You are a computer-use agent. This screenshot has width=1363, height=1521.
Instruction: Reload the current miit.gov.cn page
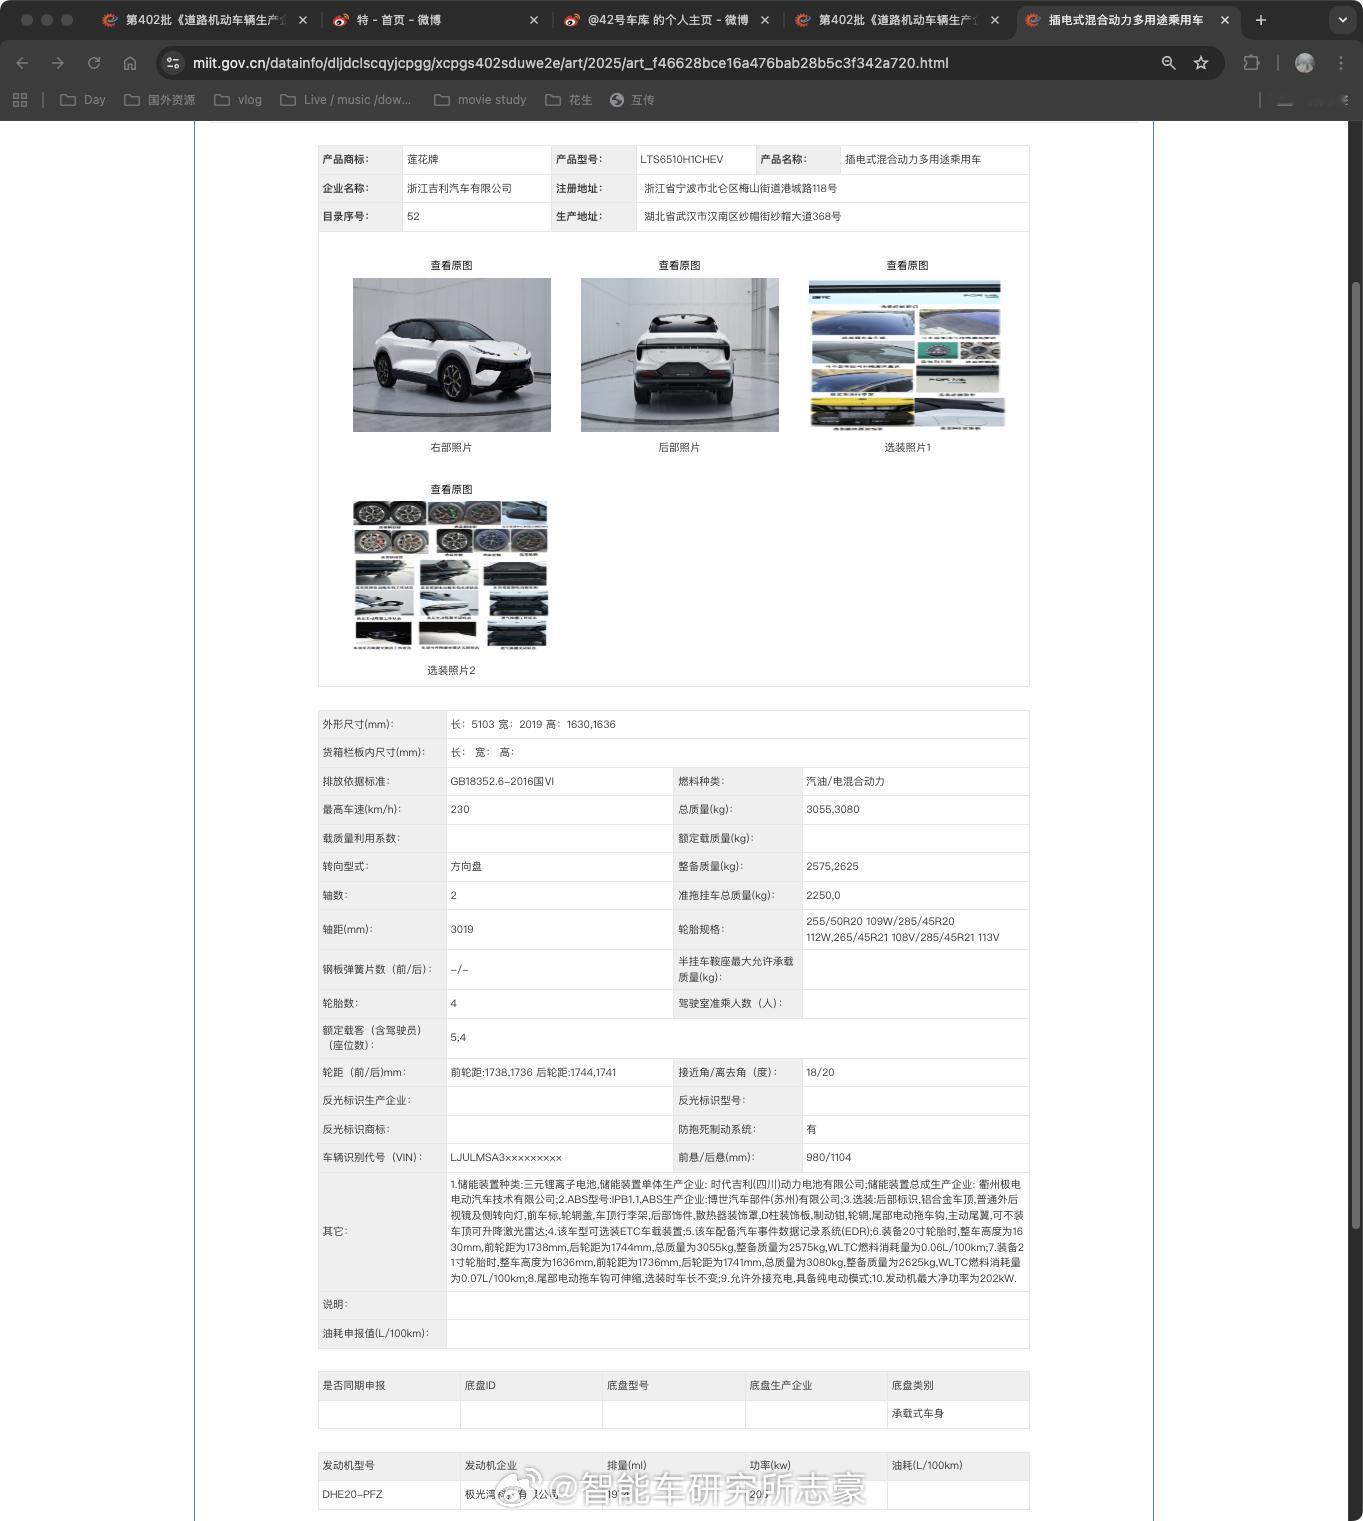click(x=94, y=63)
